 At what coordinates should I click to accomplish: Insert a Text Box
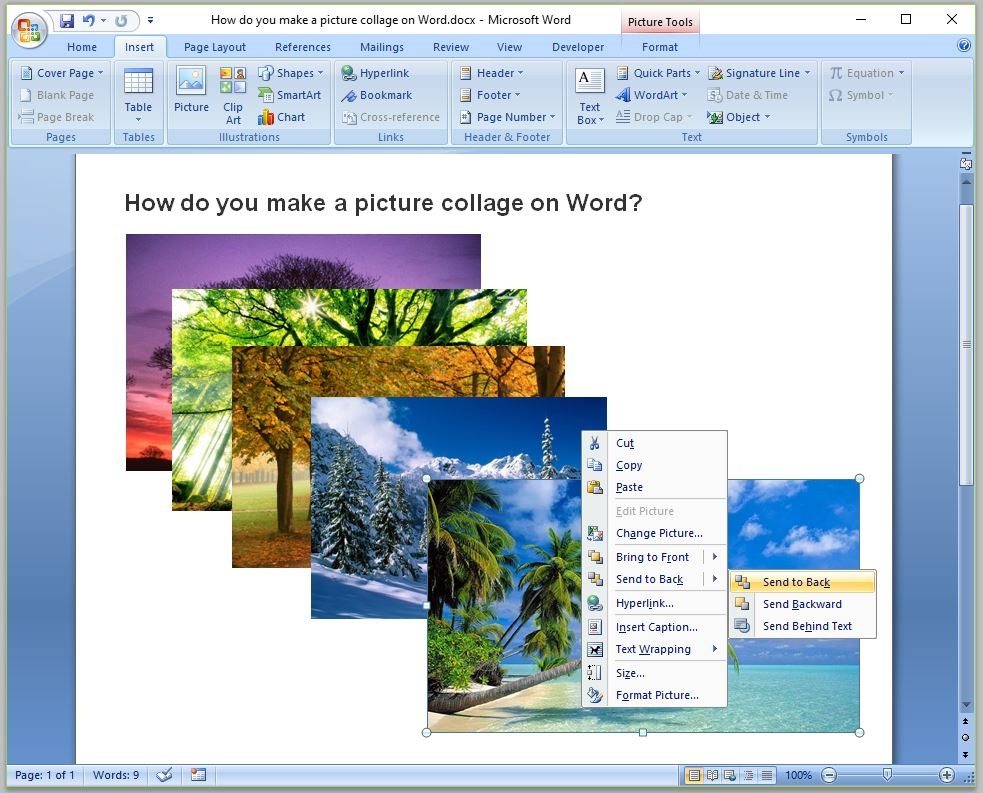click(589, 95)
